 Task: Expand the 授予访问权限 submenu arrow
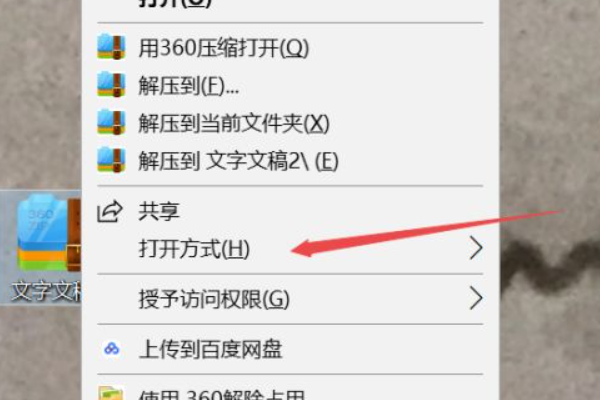tap(476, 298)
